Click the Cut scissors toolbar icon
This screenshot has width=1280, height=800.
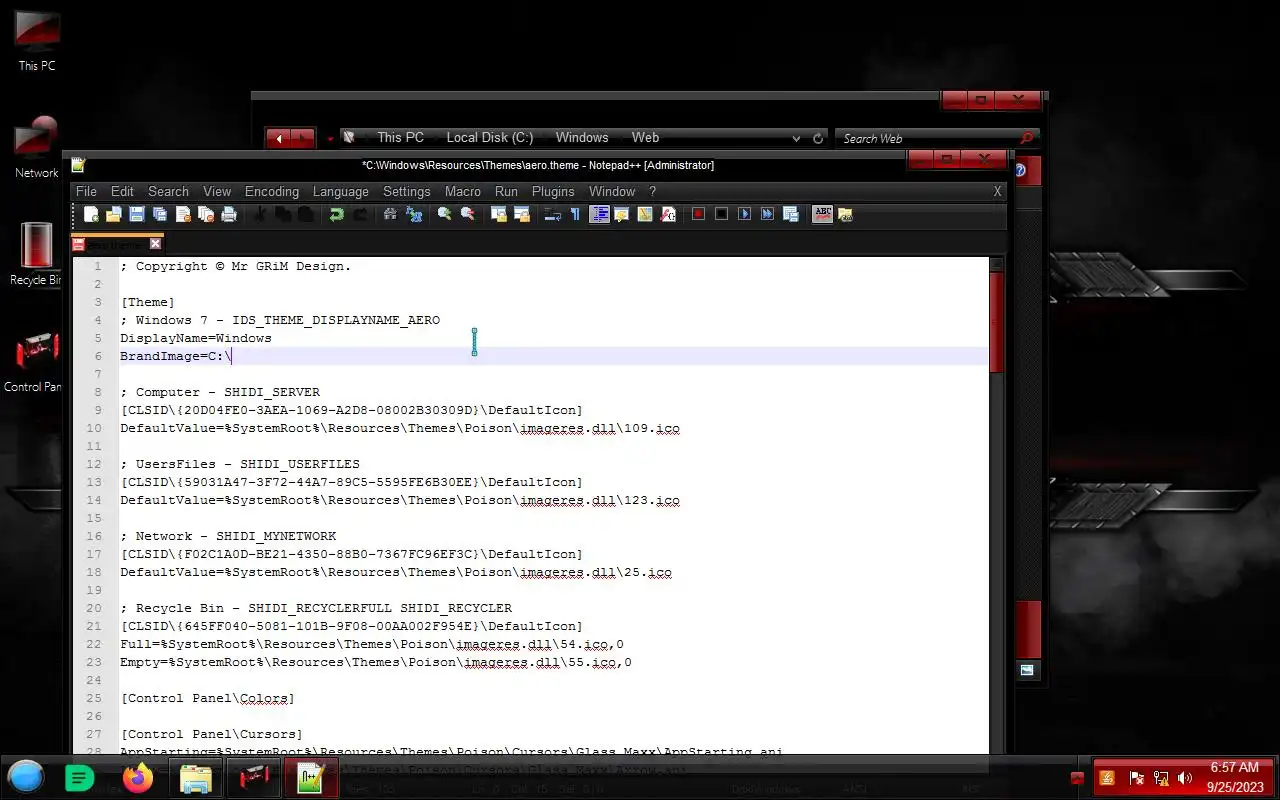click(260, 214)
